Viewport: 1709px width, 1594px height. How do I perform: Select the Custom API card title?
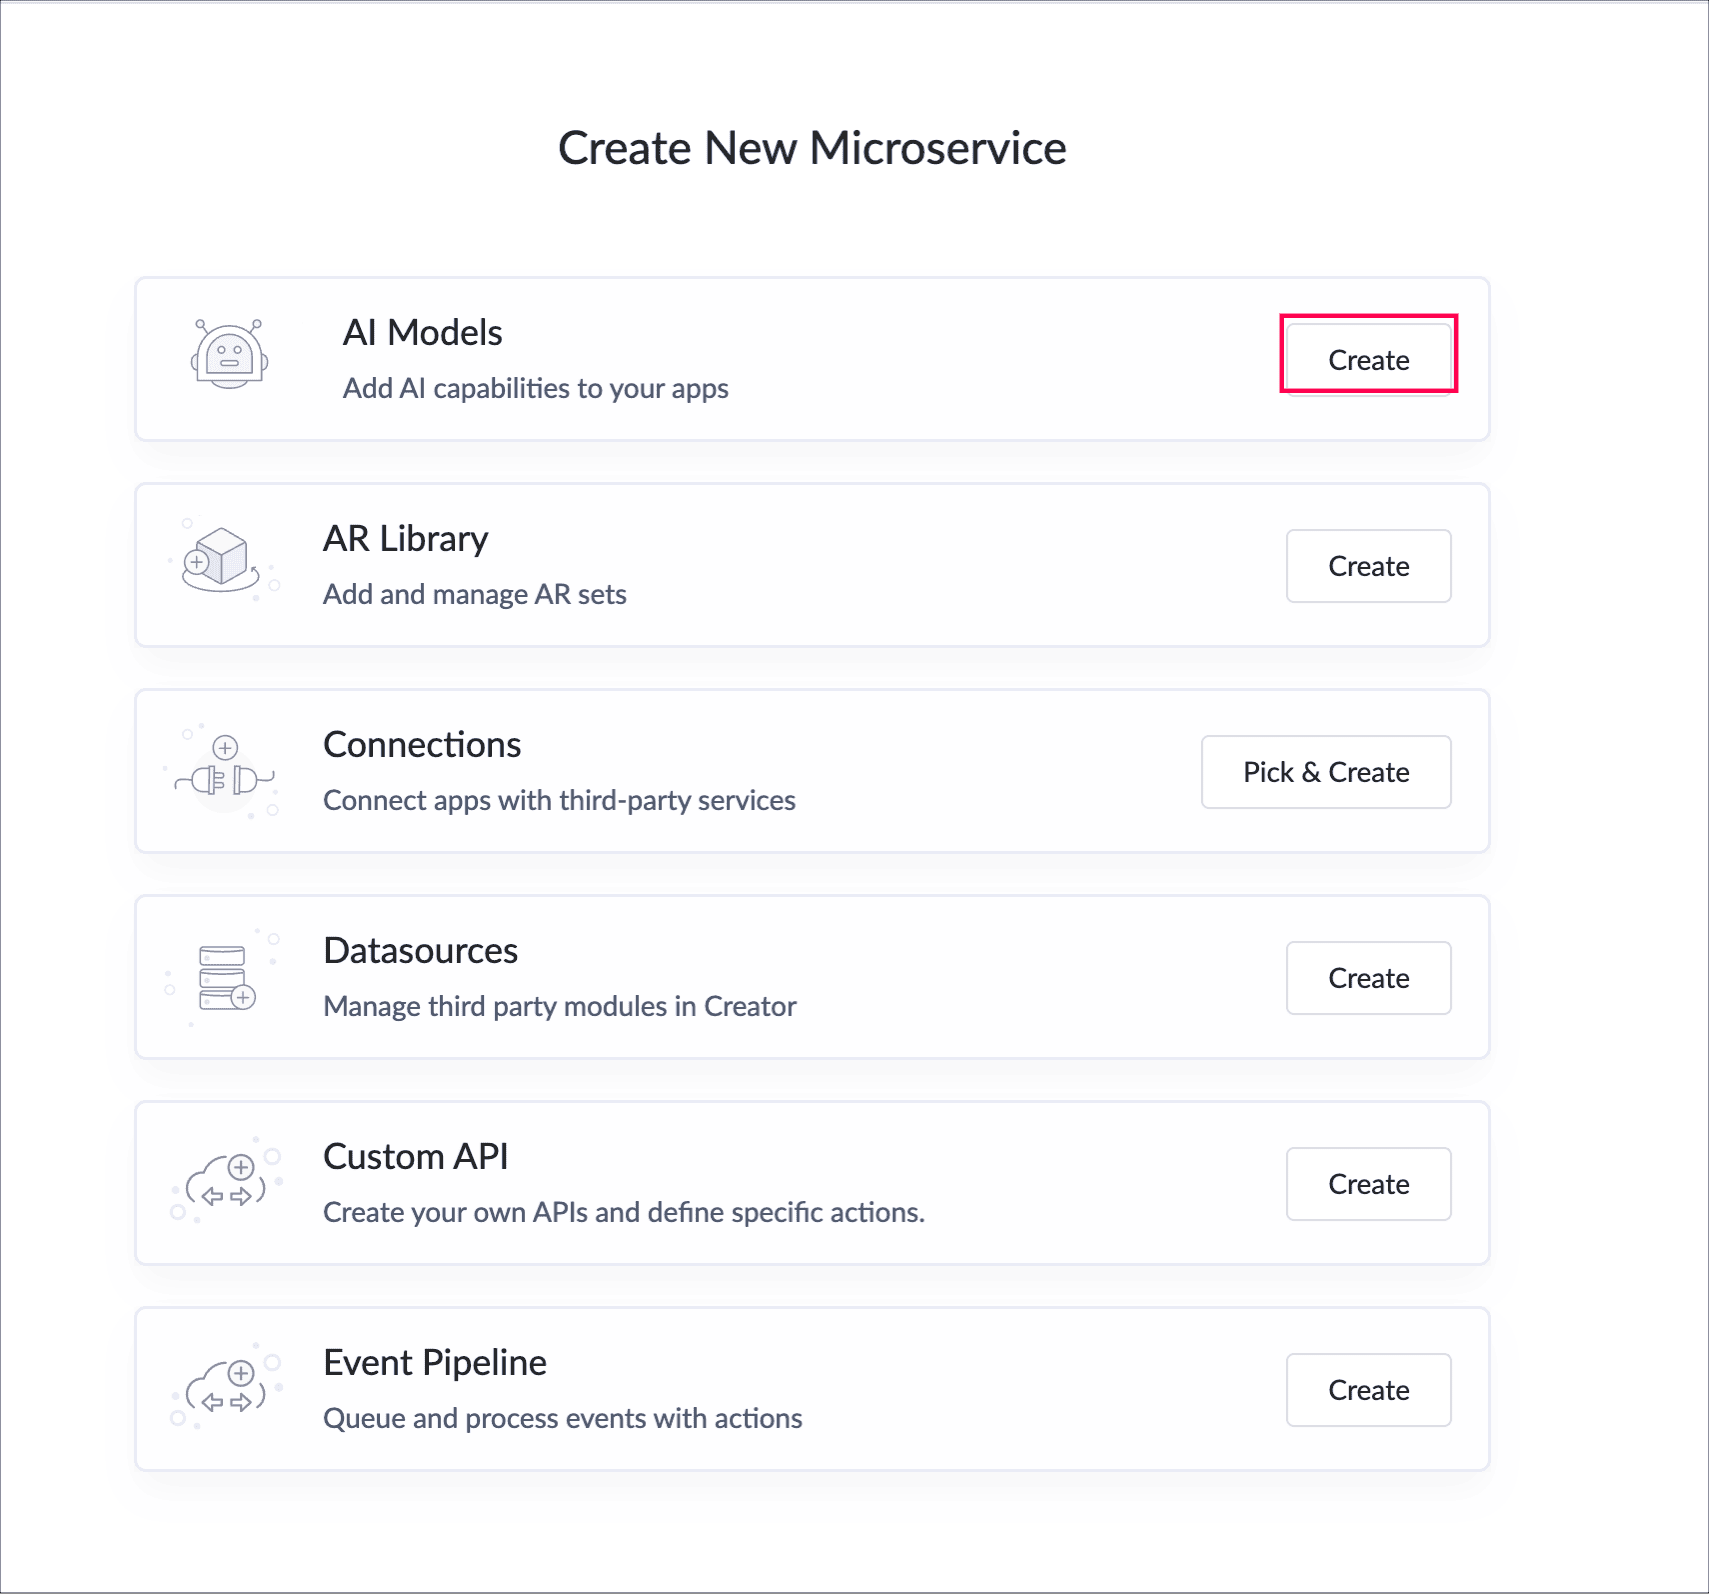coord(415,1156)
